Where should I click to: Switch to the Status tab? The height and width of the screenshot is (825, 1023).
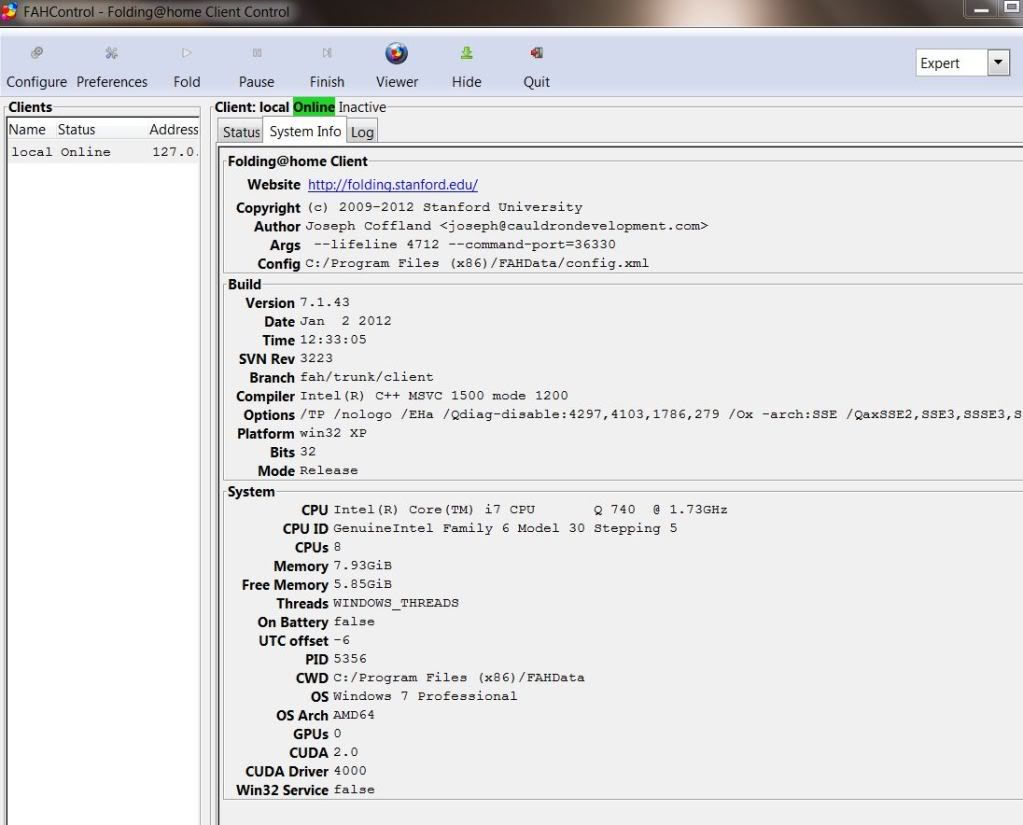[241, 132]
